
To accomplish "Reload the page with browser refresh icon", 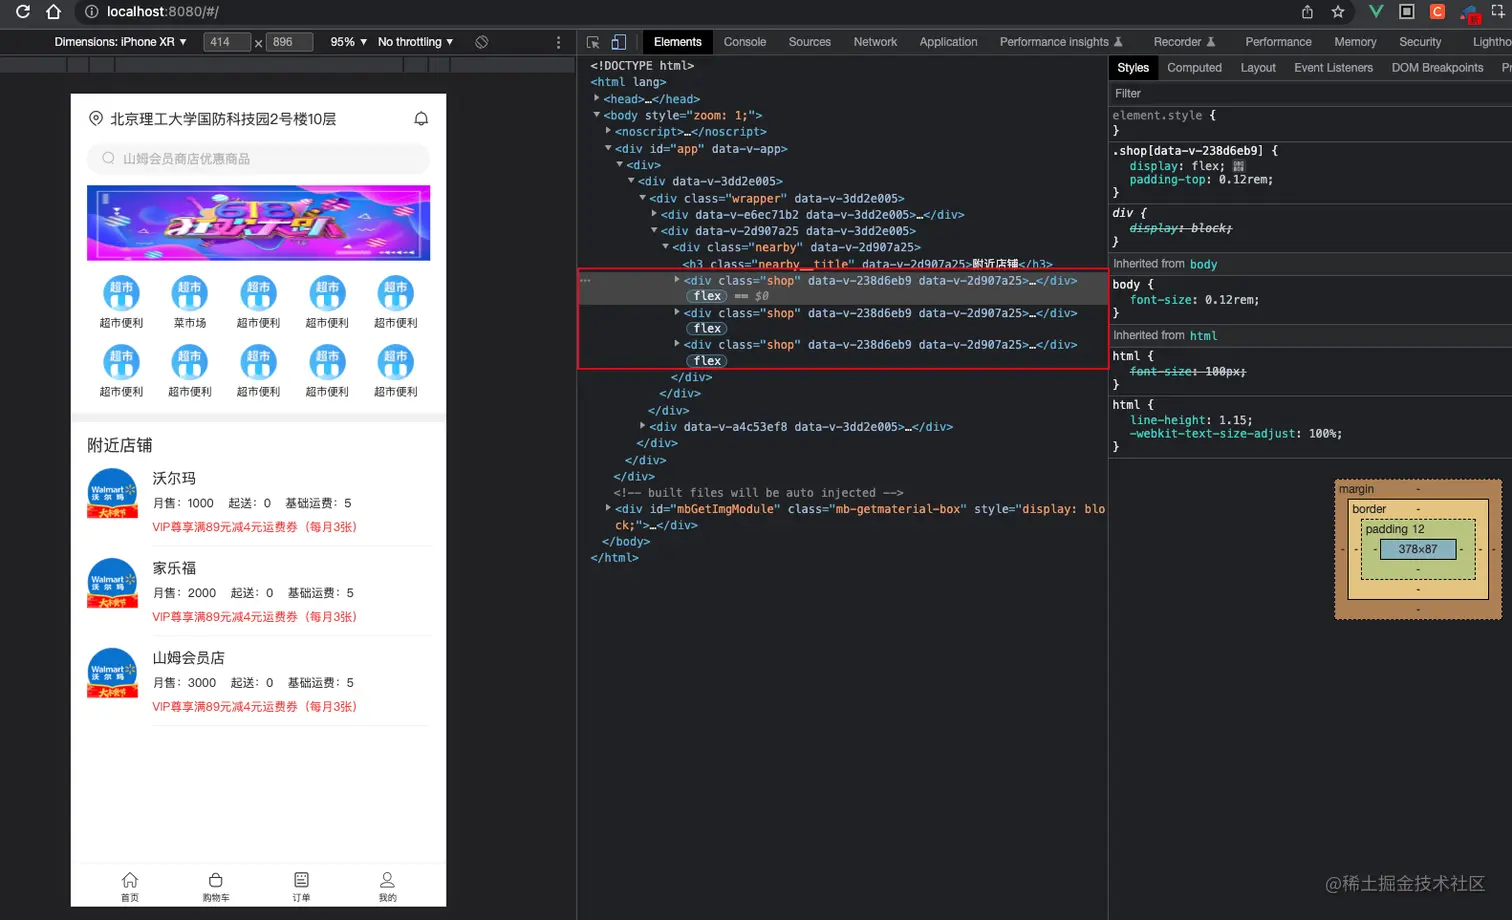I will pos(23,12).
